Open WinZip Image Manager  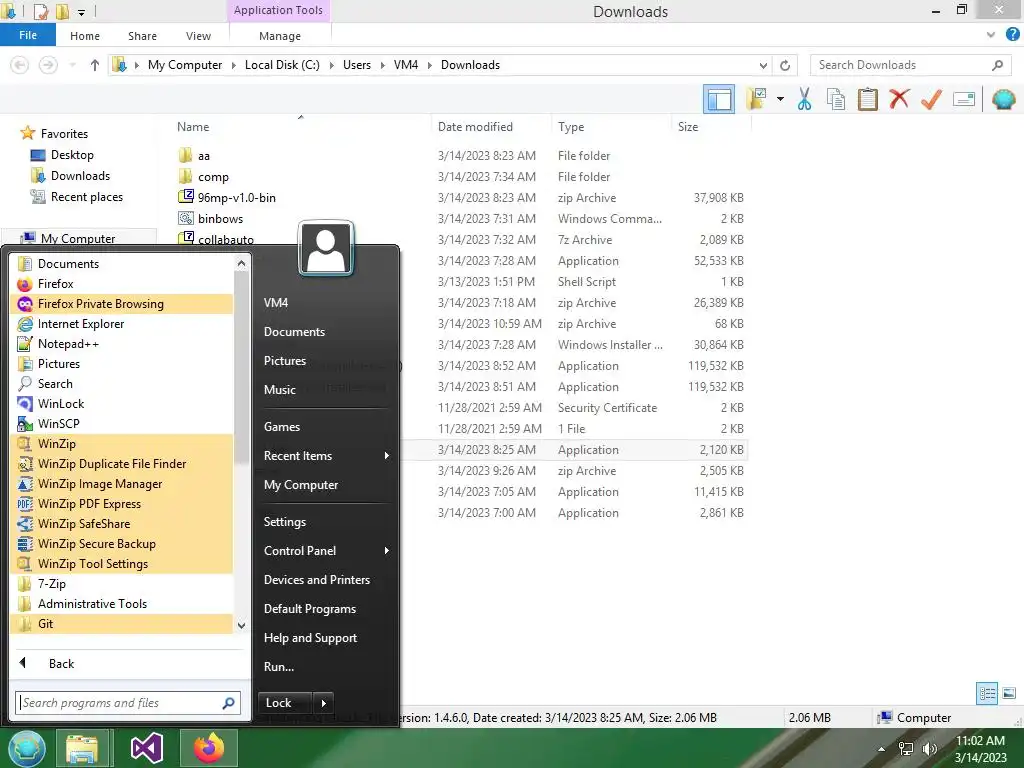122,484
